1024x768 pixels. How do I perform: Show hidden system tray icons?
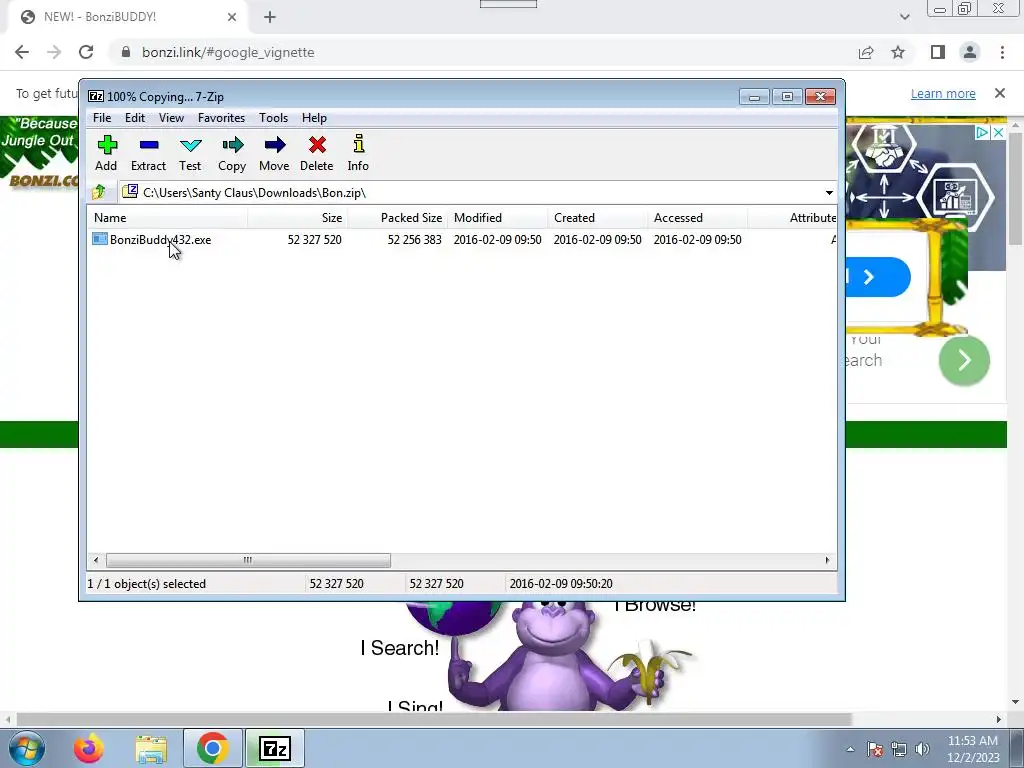point(850,749)
